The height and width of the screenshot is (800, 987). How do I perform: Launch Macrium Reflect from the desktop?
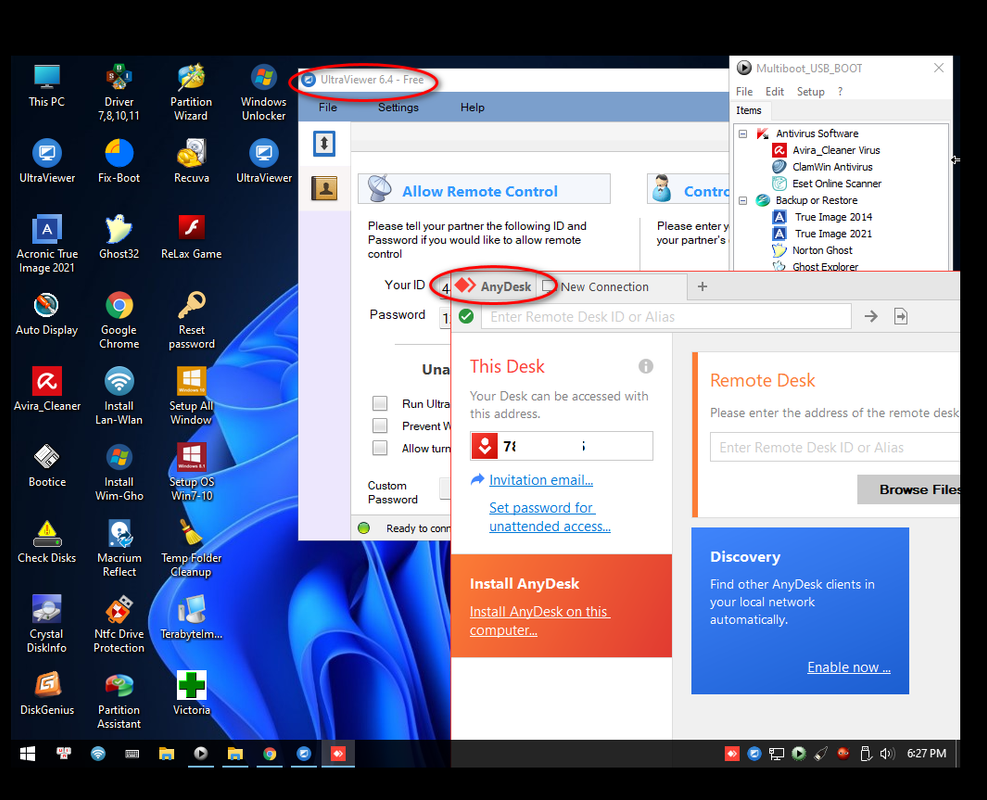coord(119,548)
